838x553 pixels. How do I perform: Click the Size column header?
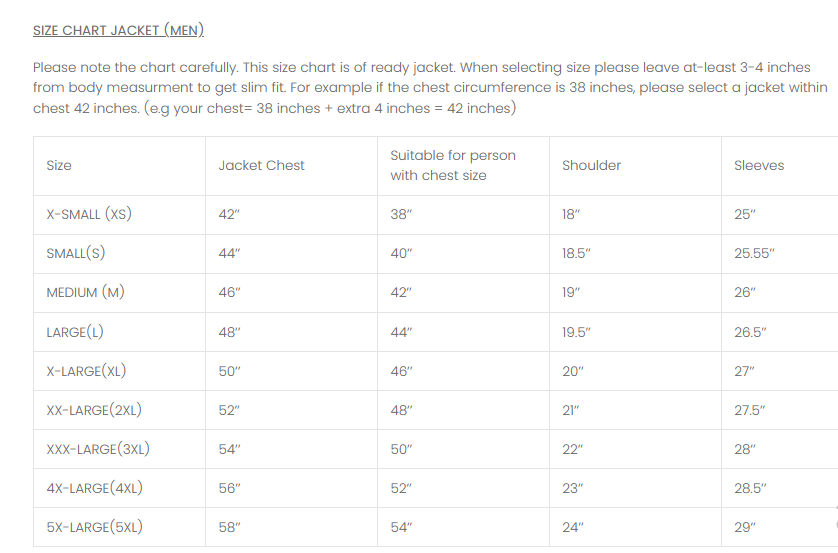(59, 165)
